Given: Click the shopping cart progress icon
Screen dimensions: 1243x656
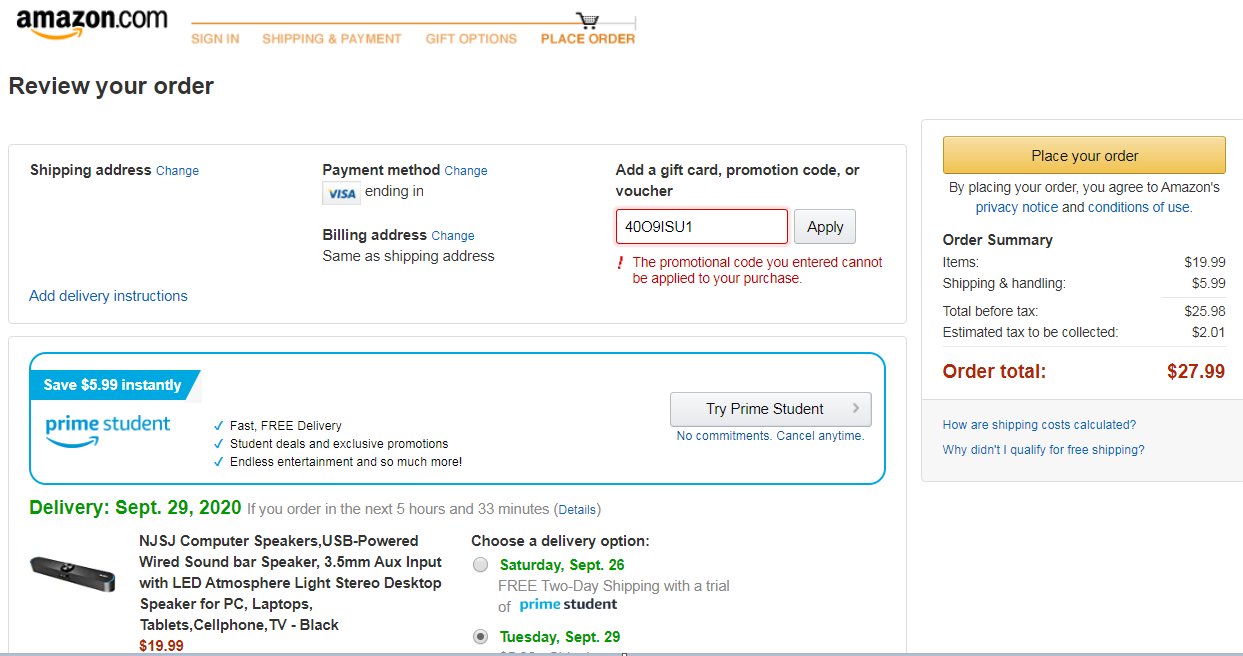Looking at the screenshot, I should tap(588, 21).
